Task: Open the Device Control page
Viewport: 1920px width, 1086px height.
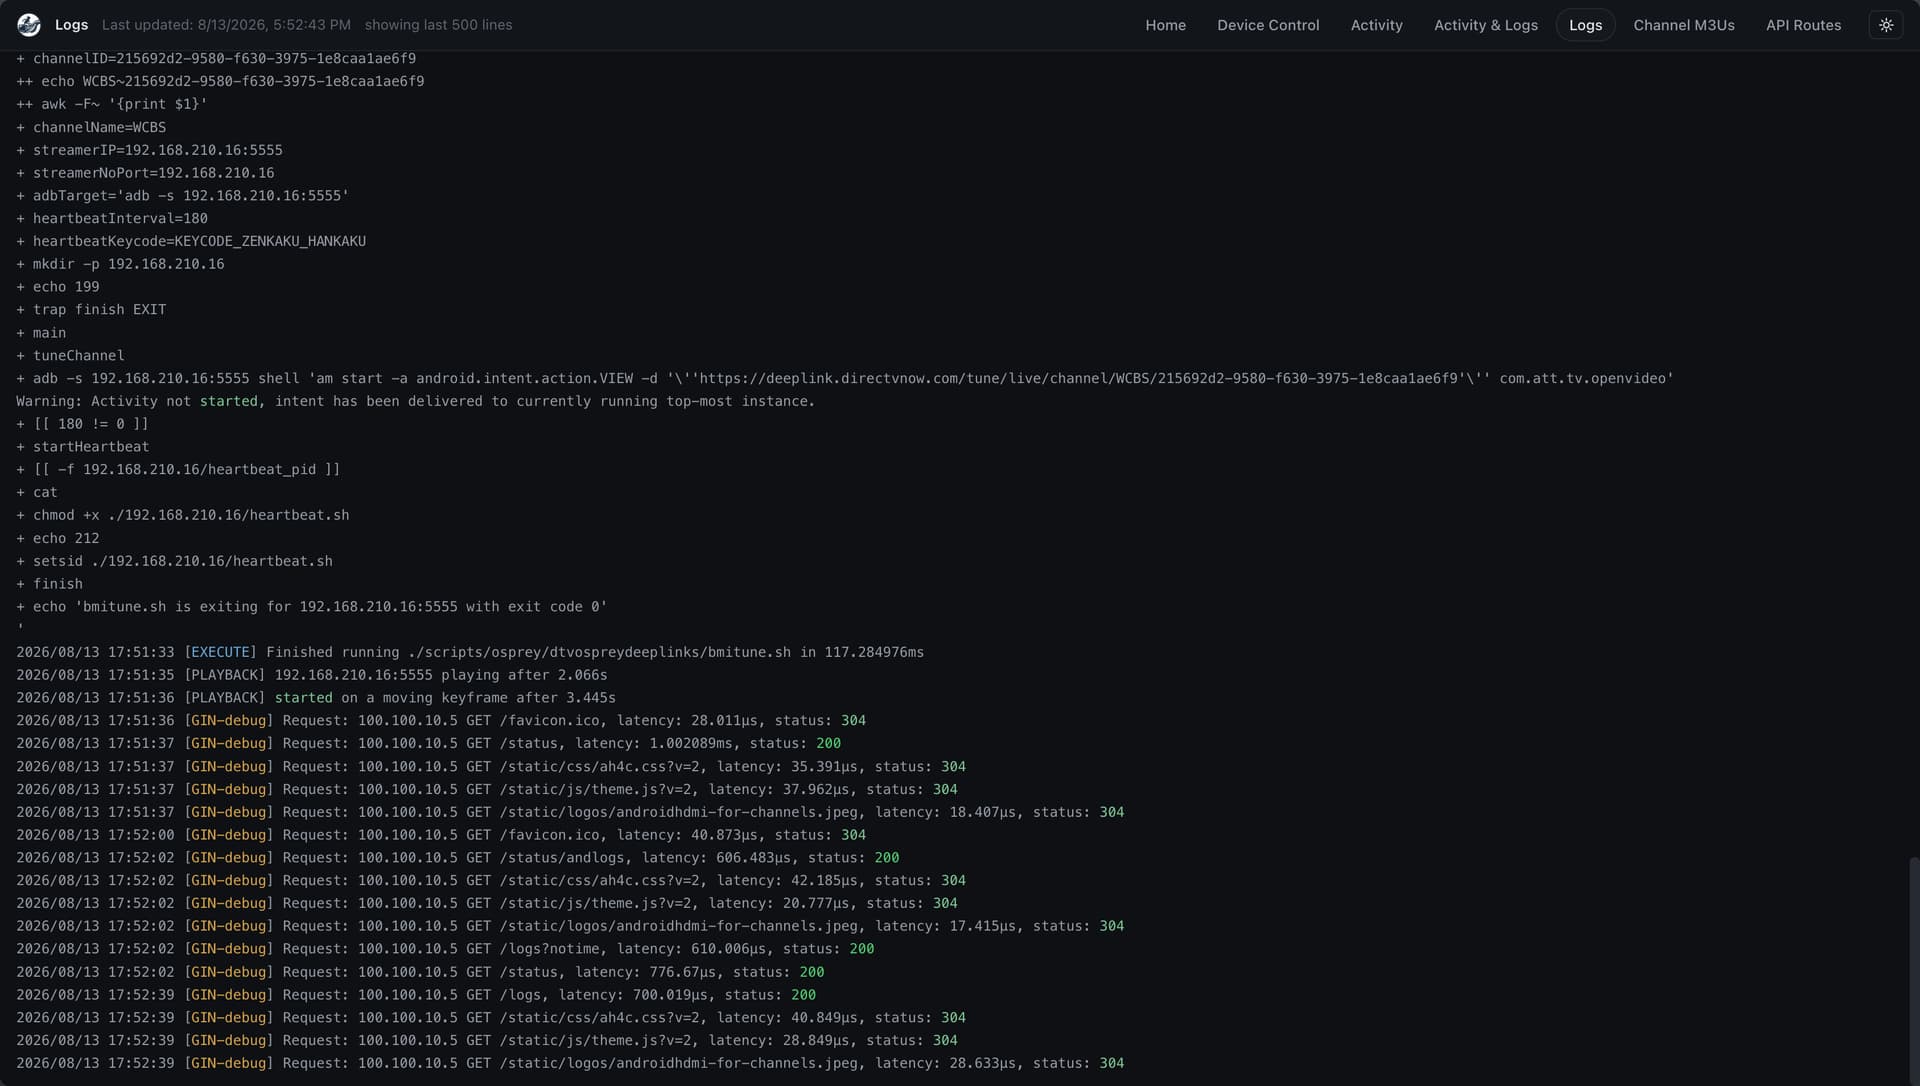Action: tap(1268, 25)
